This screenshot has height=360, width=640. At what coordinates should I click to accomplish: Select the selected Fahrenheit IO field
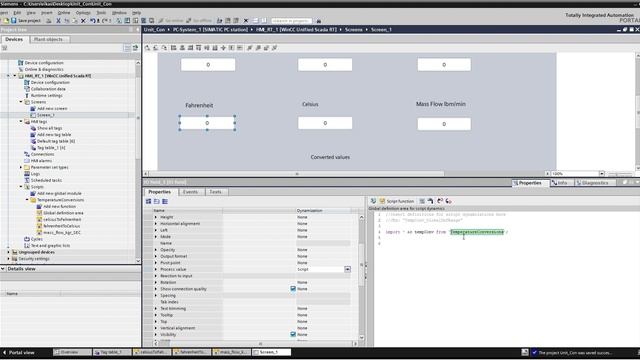[x=207, y=123]
